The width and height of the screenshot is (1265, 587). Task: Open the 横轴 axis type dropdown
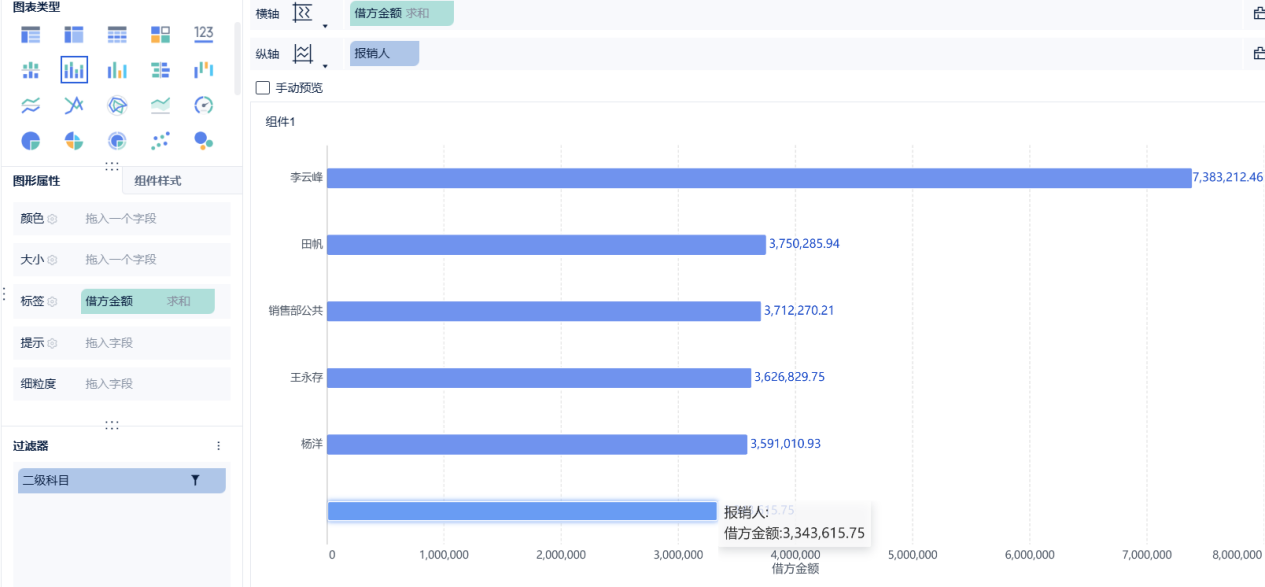coord(325,25)
